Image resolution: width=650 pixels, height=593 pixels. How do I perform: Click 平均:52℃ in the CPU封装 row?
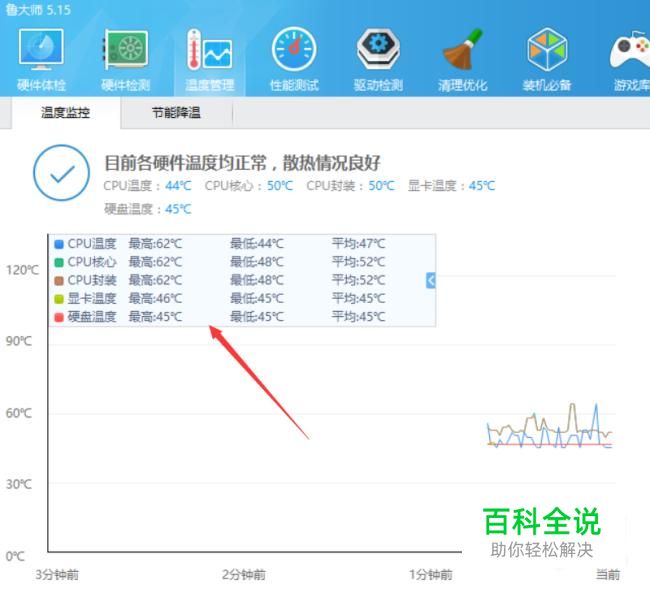point(358,280)
